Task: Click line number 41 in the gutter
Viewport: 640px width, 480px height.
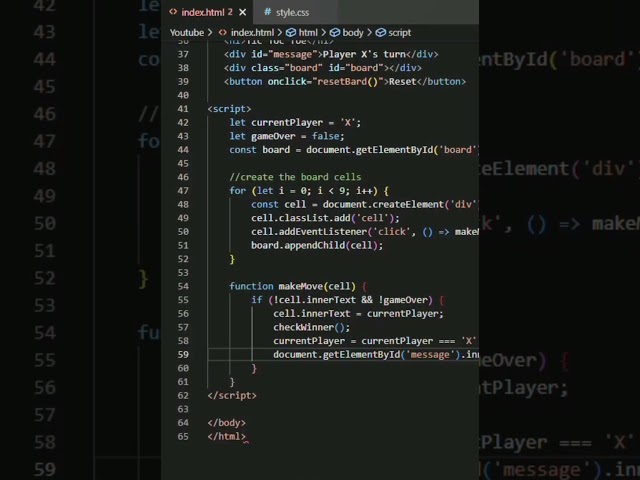Action: coord(183,109)
